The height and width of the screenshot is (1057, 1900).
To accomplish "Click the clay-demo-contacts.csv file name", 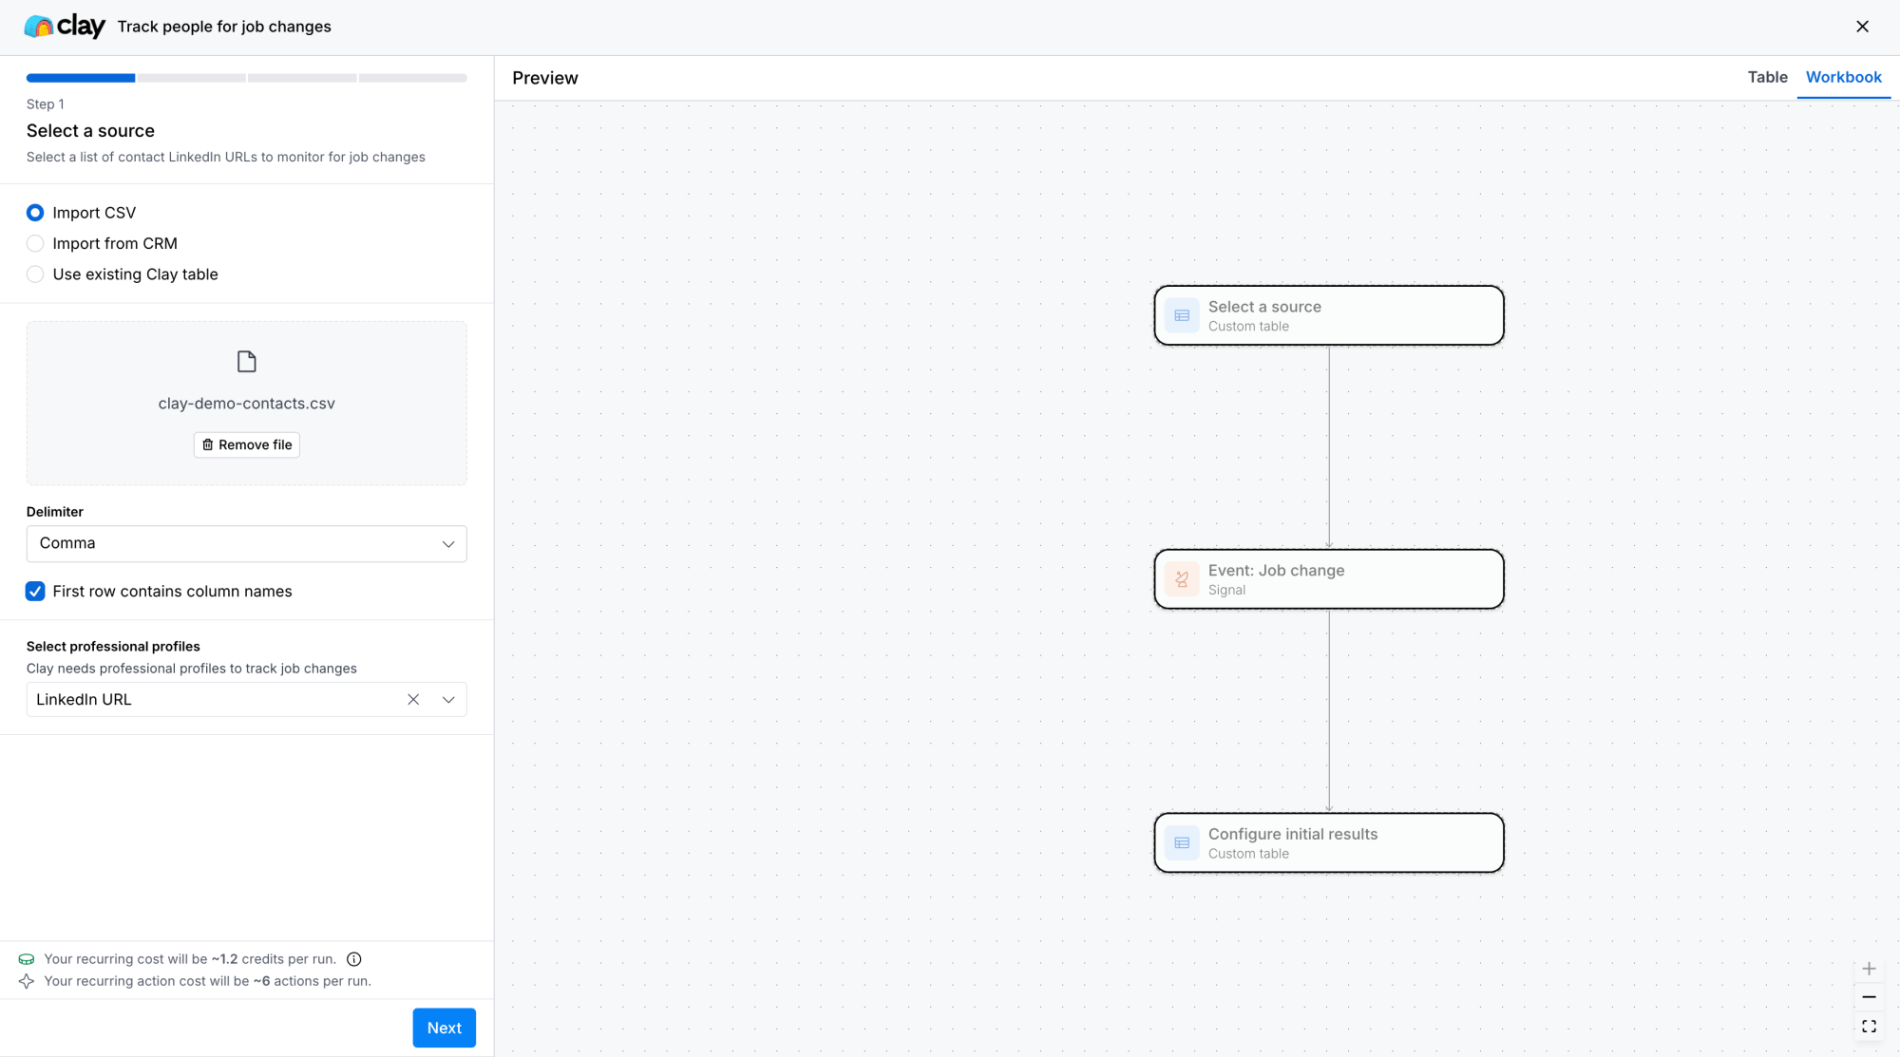I will tap(246, 404).
